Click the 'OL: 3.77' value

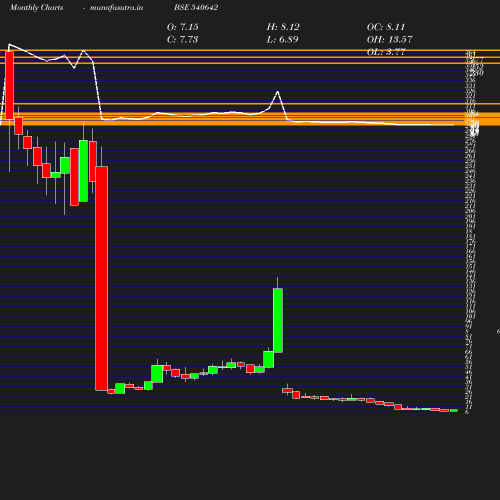(386, 52)
